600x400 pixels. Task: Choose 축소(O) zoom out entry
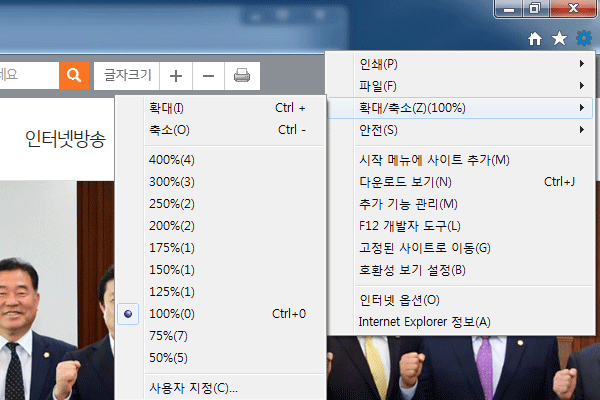tap(221, 130)
